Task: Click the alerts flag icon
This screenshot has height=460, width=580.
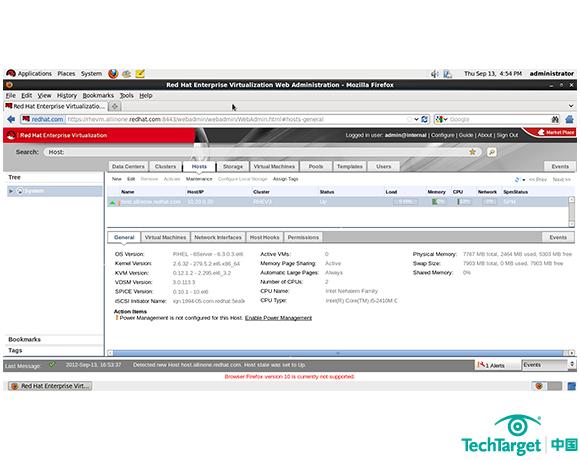Action: 481,365
